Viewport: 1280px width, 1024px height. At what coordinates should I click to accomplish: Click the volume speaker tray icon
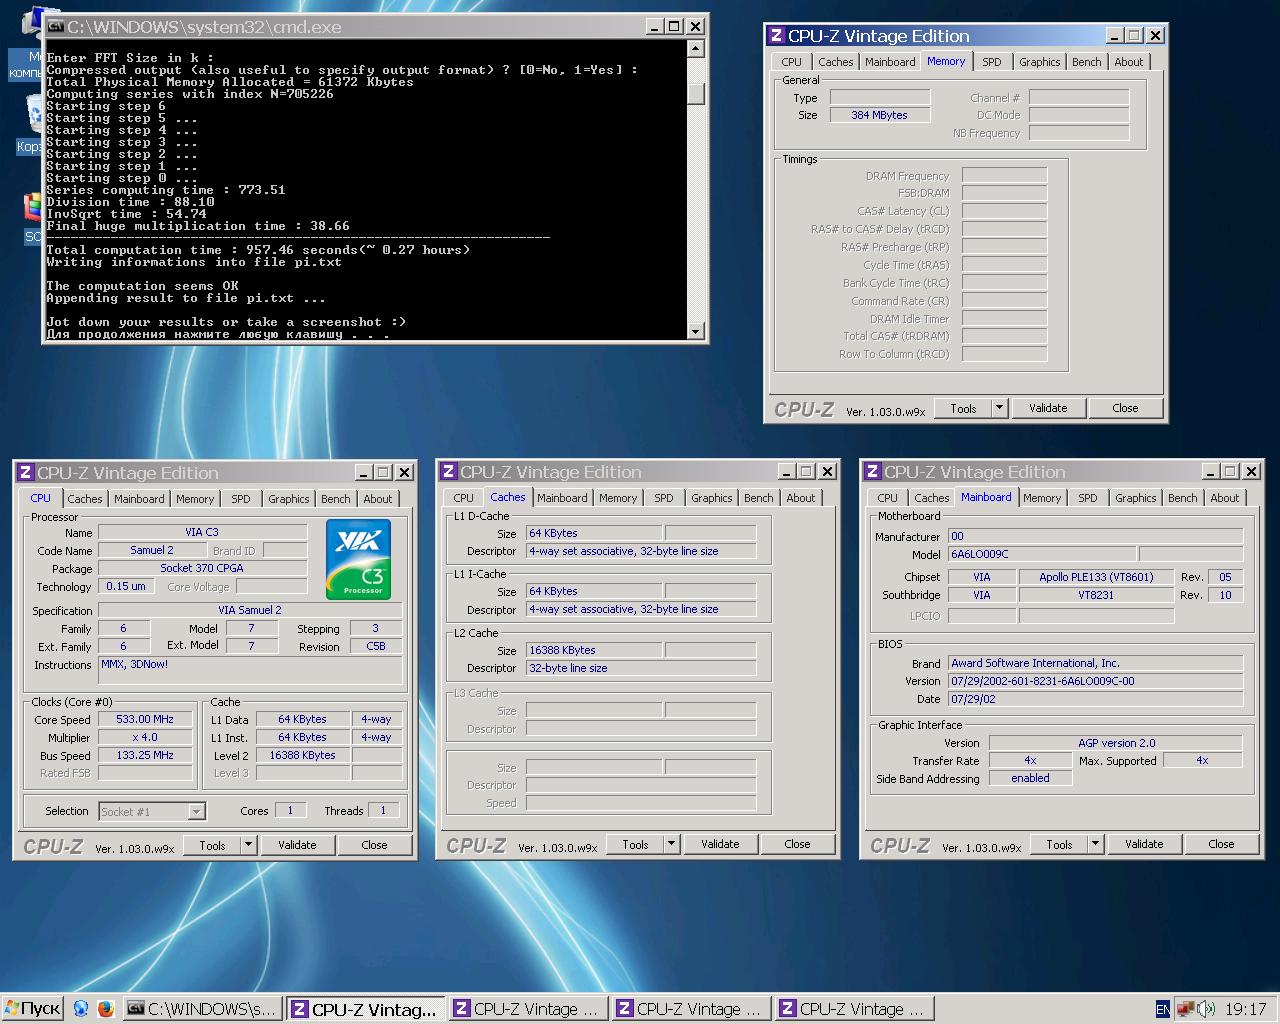(1206, 1009)
